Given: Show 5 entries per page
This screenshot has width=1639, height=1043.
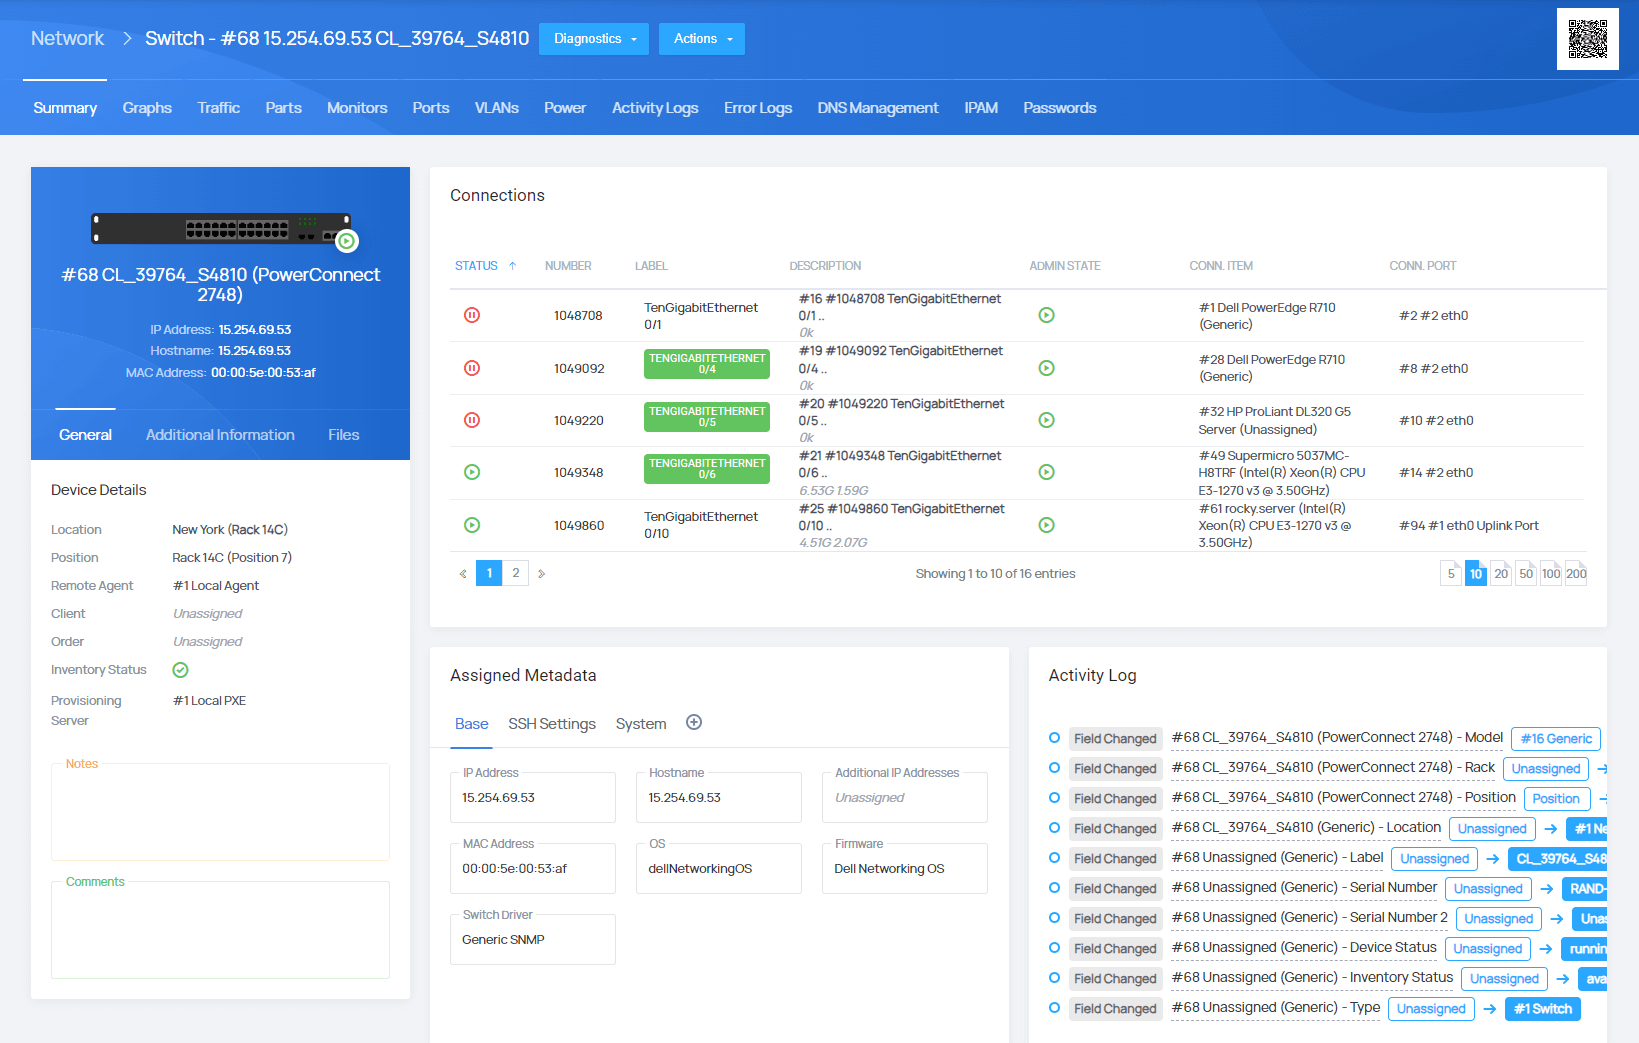Looking at the screenshot, I should point(1451,574).
